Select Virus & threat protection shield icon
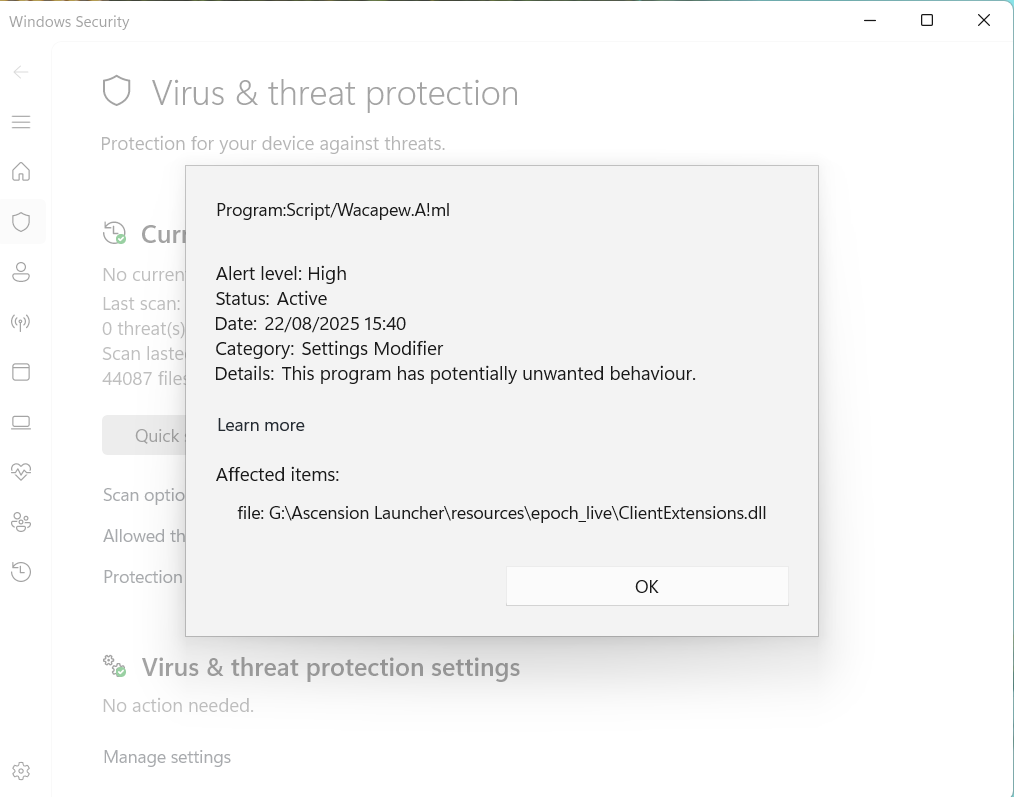The width and height of the screenshot is (1014, 797). pos(21,222)
